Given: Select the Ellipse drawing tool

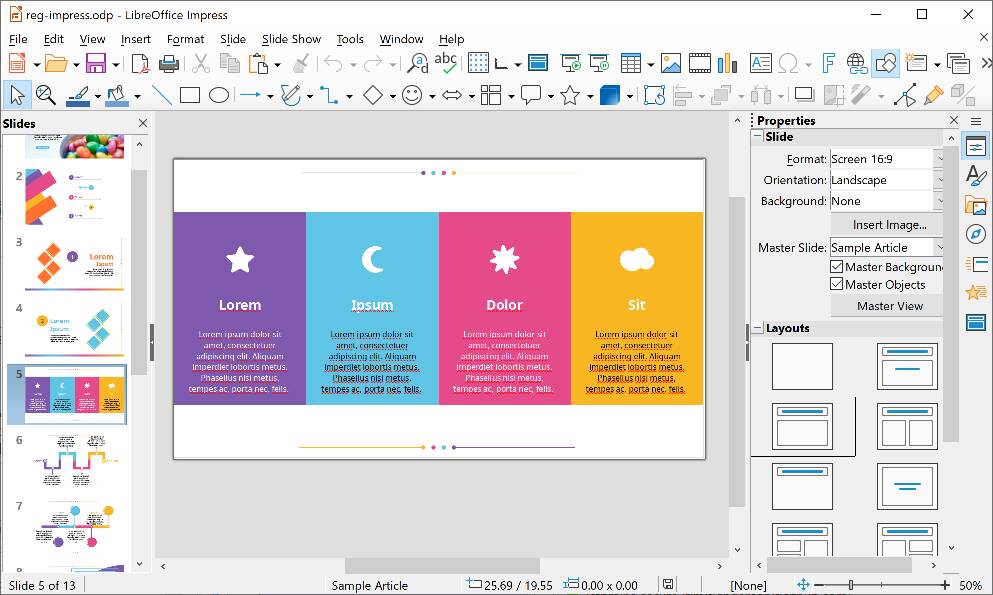Looking at the screenshot, I should pyautogui.click(x=219, y=94).
